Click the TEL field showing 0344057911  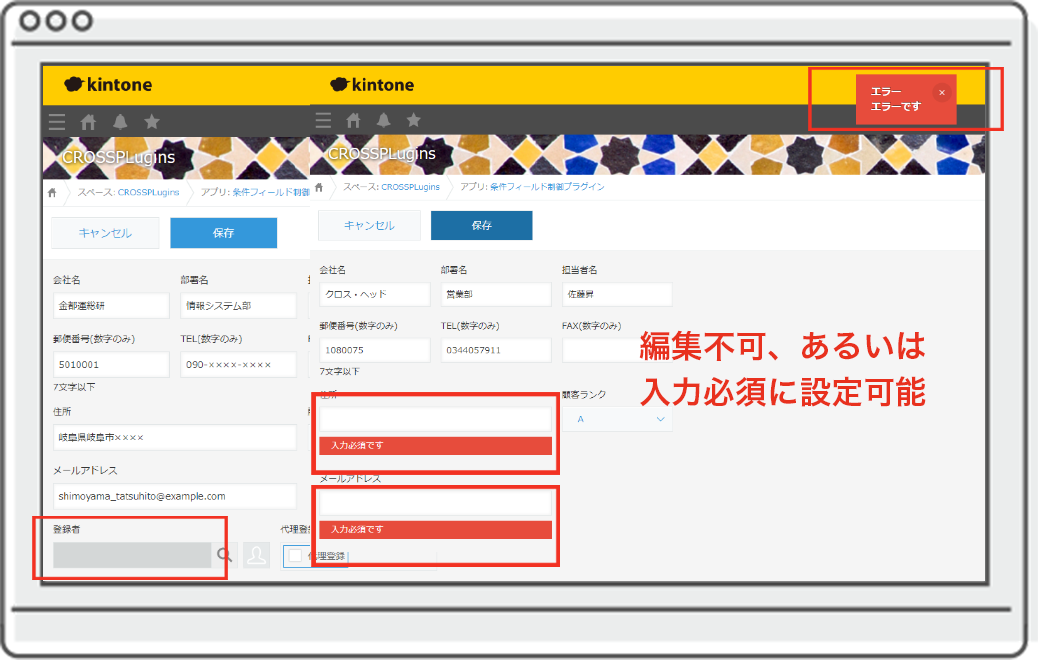(495, 351)
